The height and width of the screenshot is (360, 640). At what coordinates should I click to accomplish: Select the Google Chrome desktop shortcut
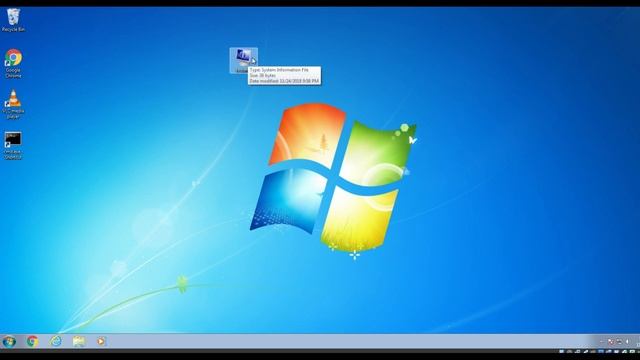click(13, 63)
